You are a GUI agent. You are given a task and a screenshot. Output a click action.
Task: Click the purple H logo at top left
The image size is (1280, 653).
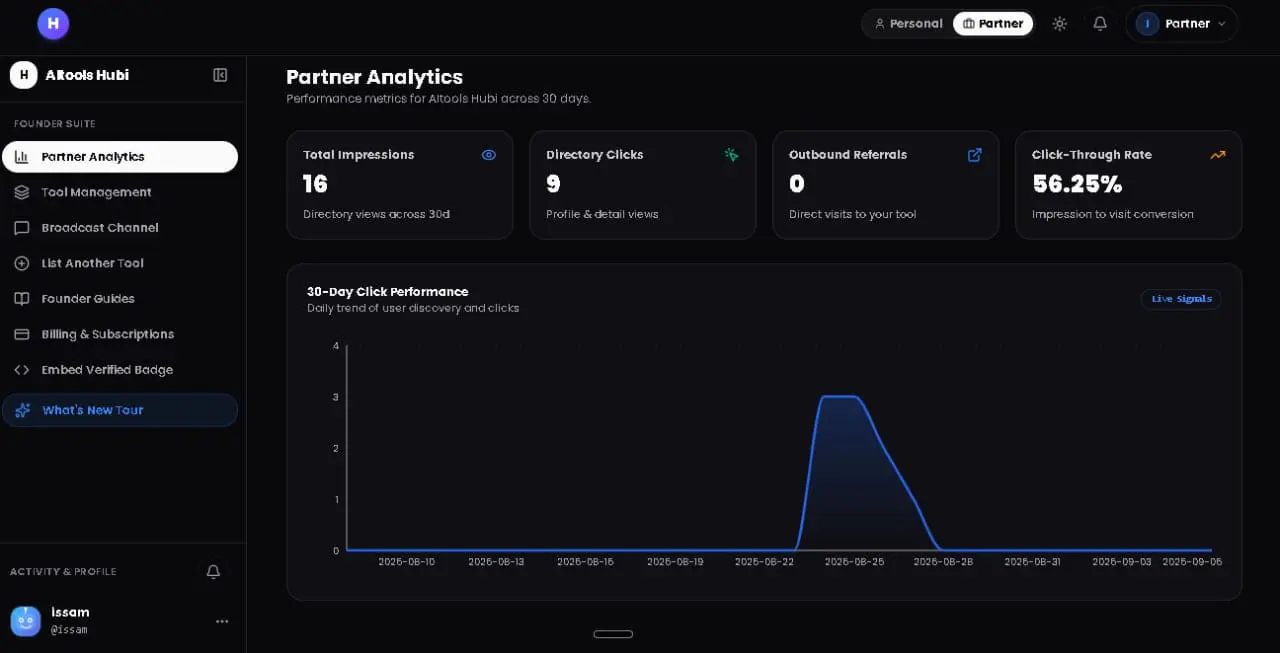(53, 23)
